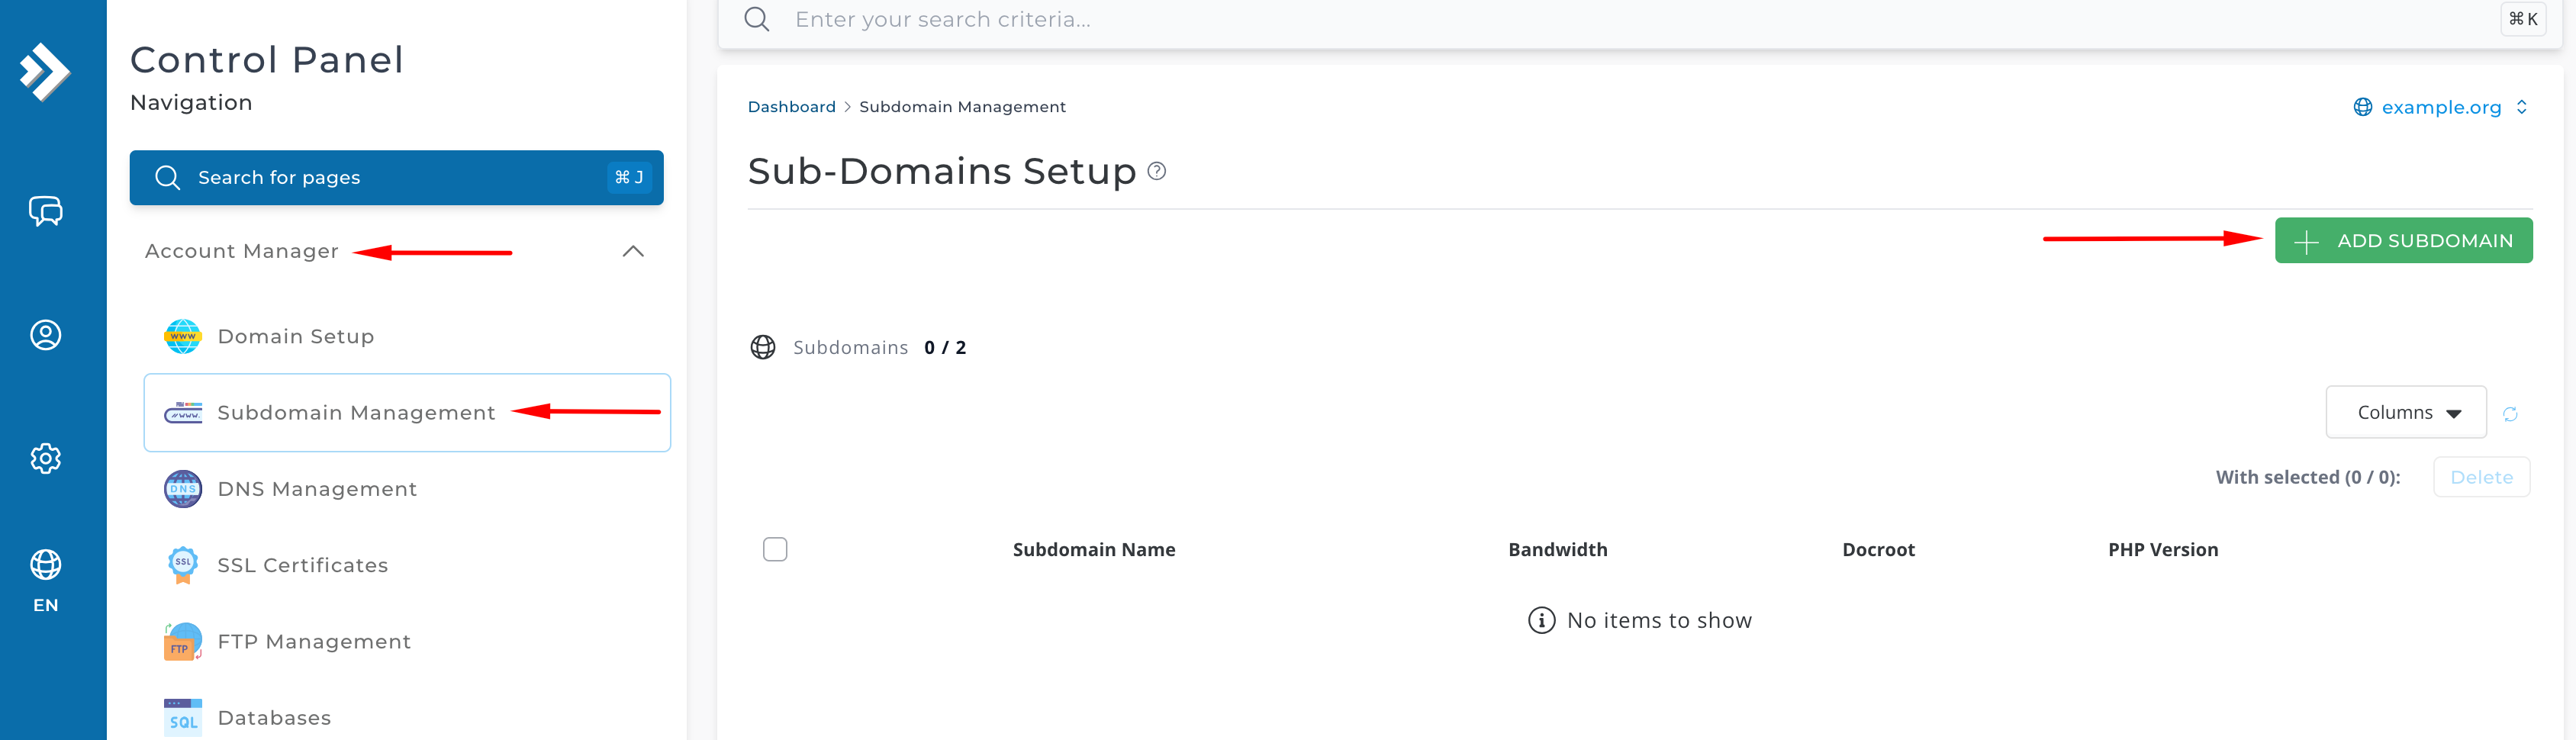2576x740 pixels.
Task: Toggle the select-all subdomains checkbox
Action: [x=775, y=549]
